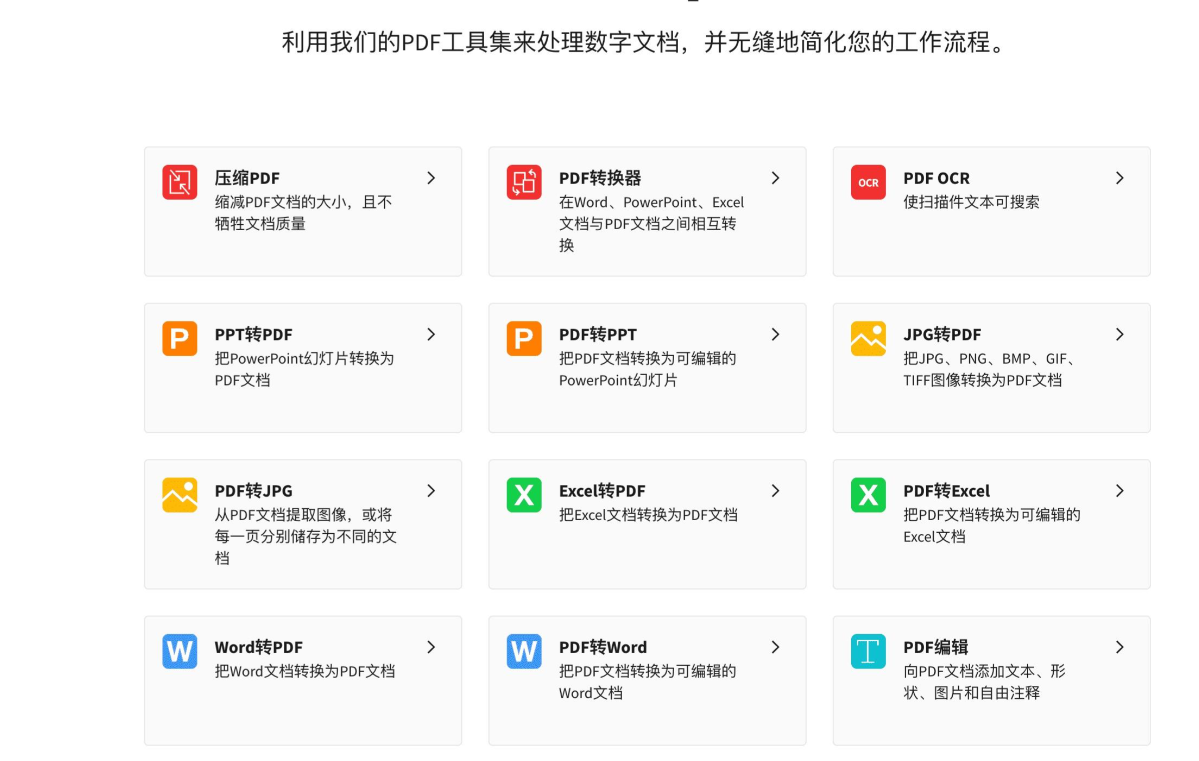This screenshot has height=761, width=1199.
Task: Select the 压缩PDF title link
Action: (x=247, y=178)
